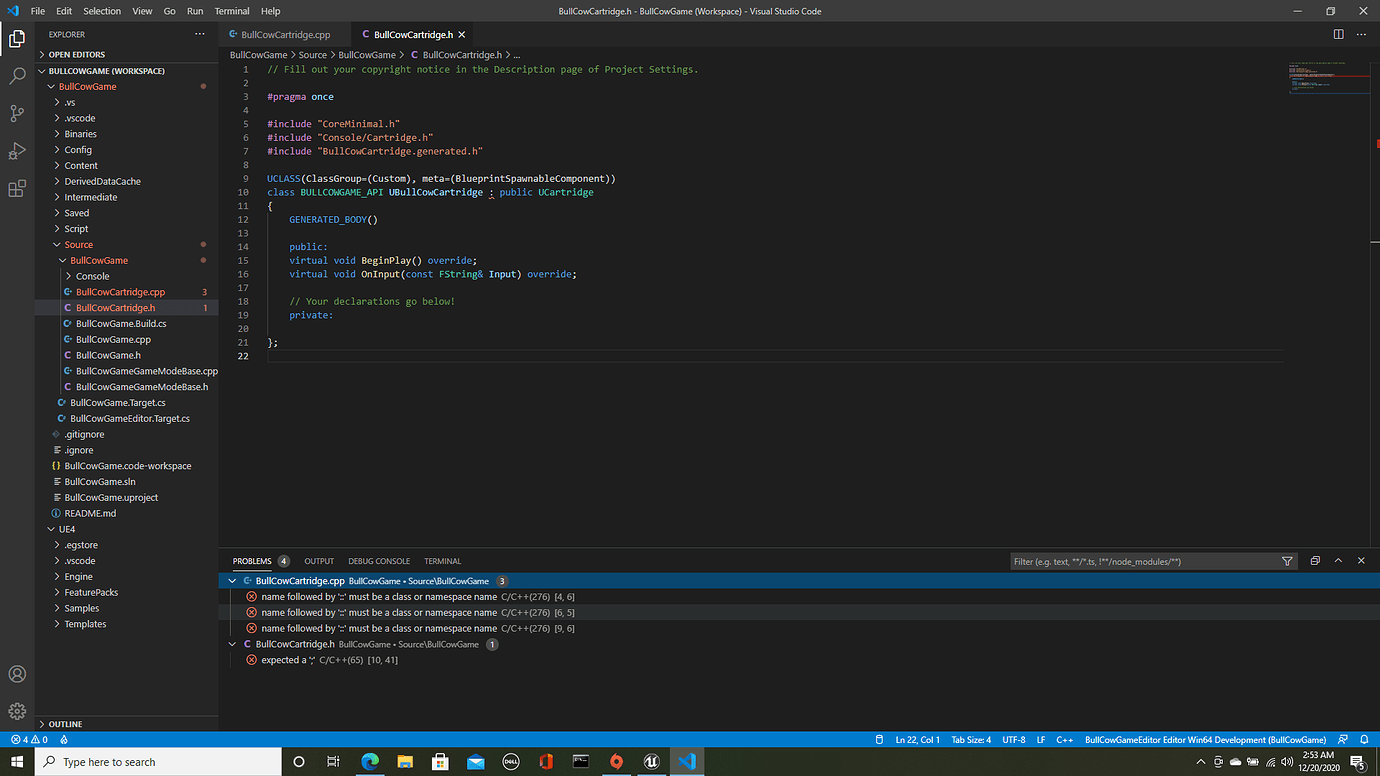Open the Run and Debug view

(x=16, y=151)
